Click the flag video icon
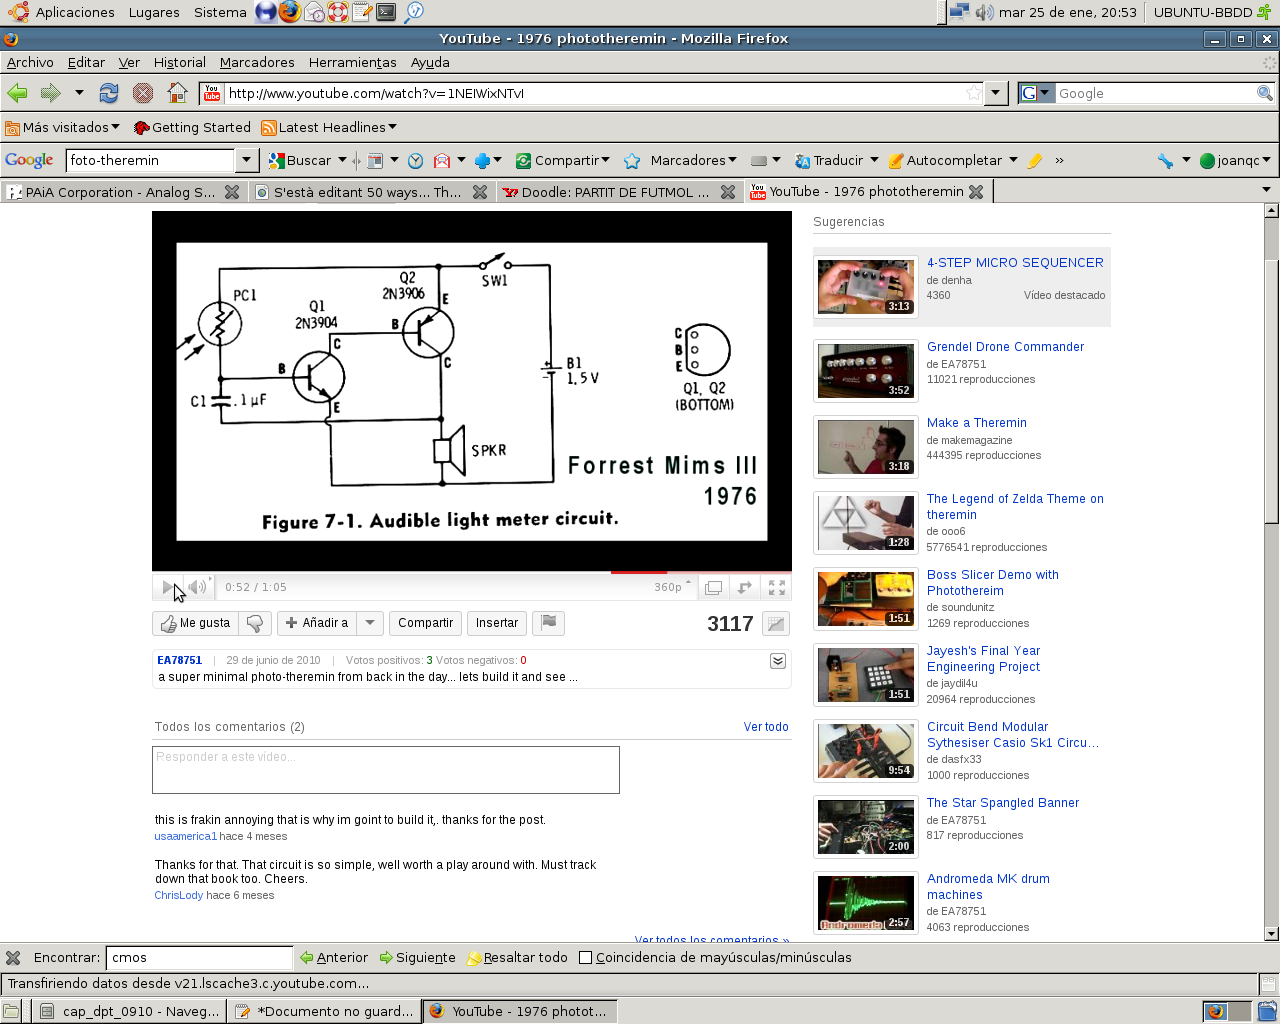1280x1024 pixels. pyautogui.click(x=548, y=622)
